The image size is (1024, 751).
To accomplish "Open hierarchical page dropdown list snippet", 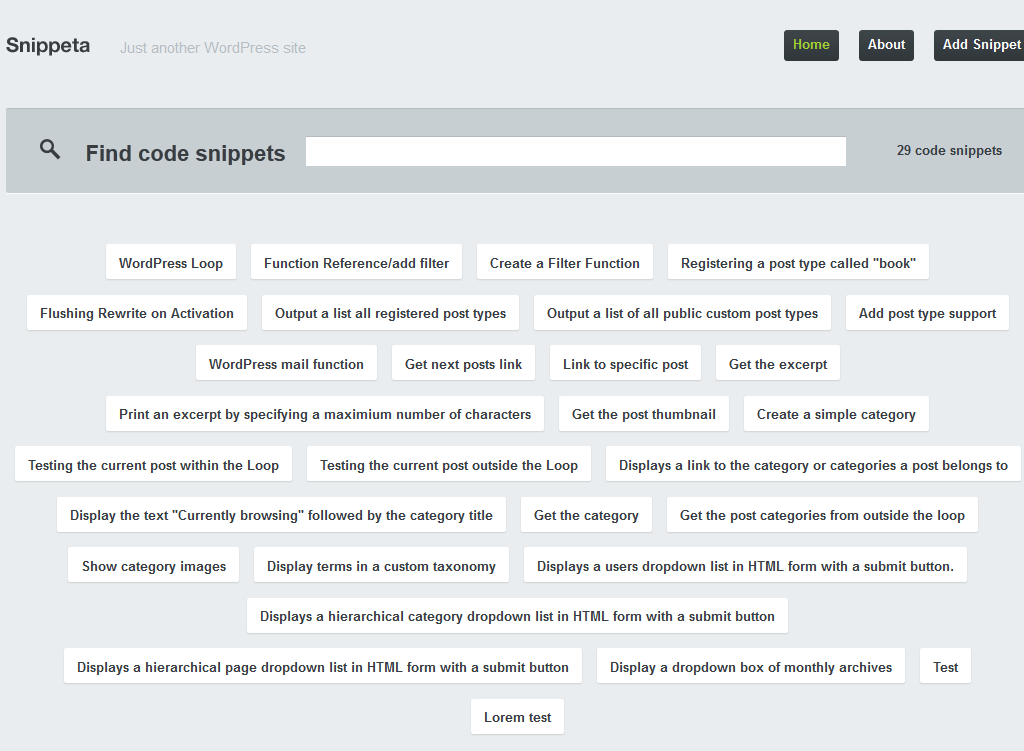I will point(323,667).
